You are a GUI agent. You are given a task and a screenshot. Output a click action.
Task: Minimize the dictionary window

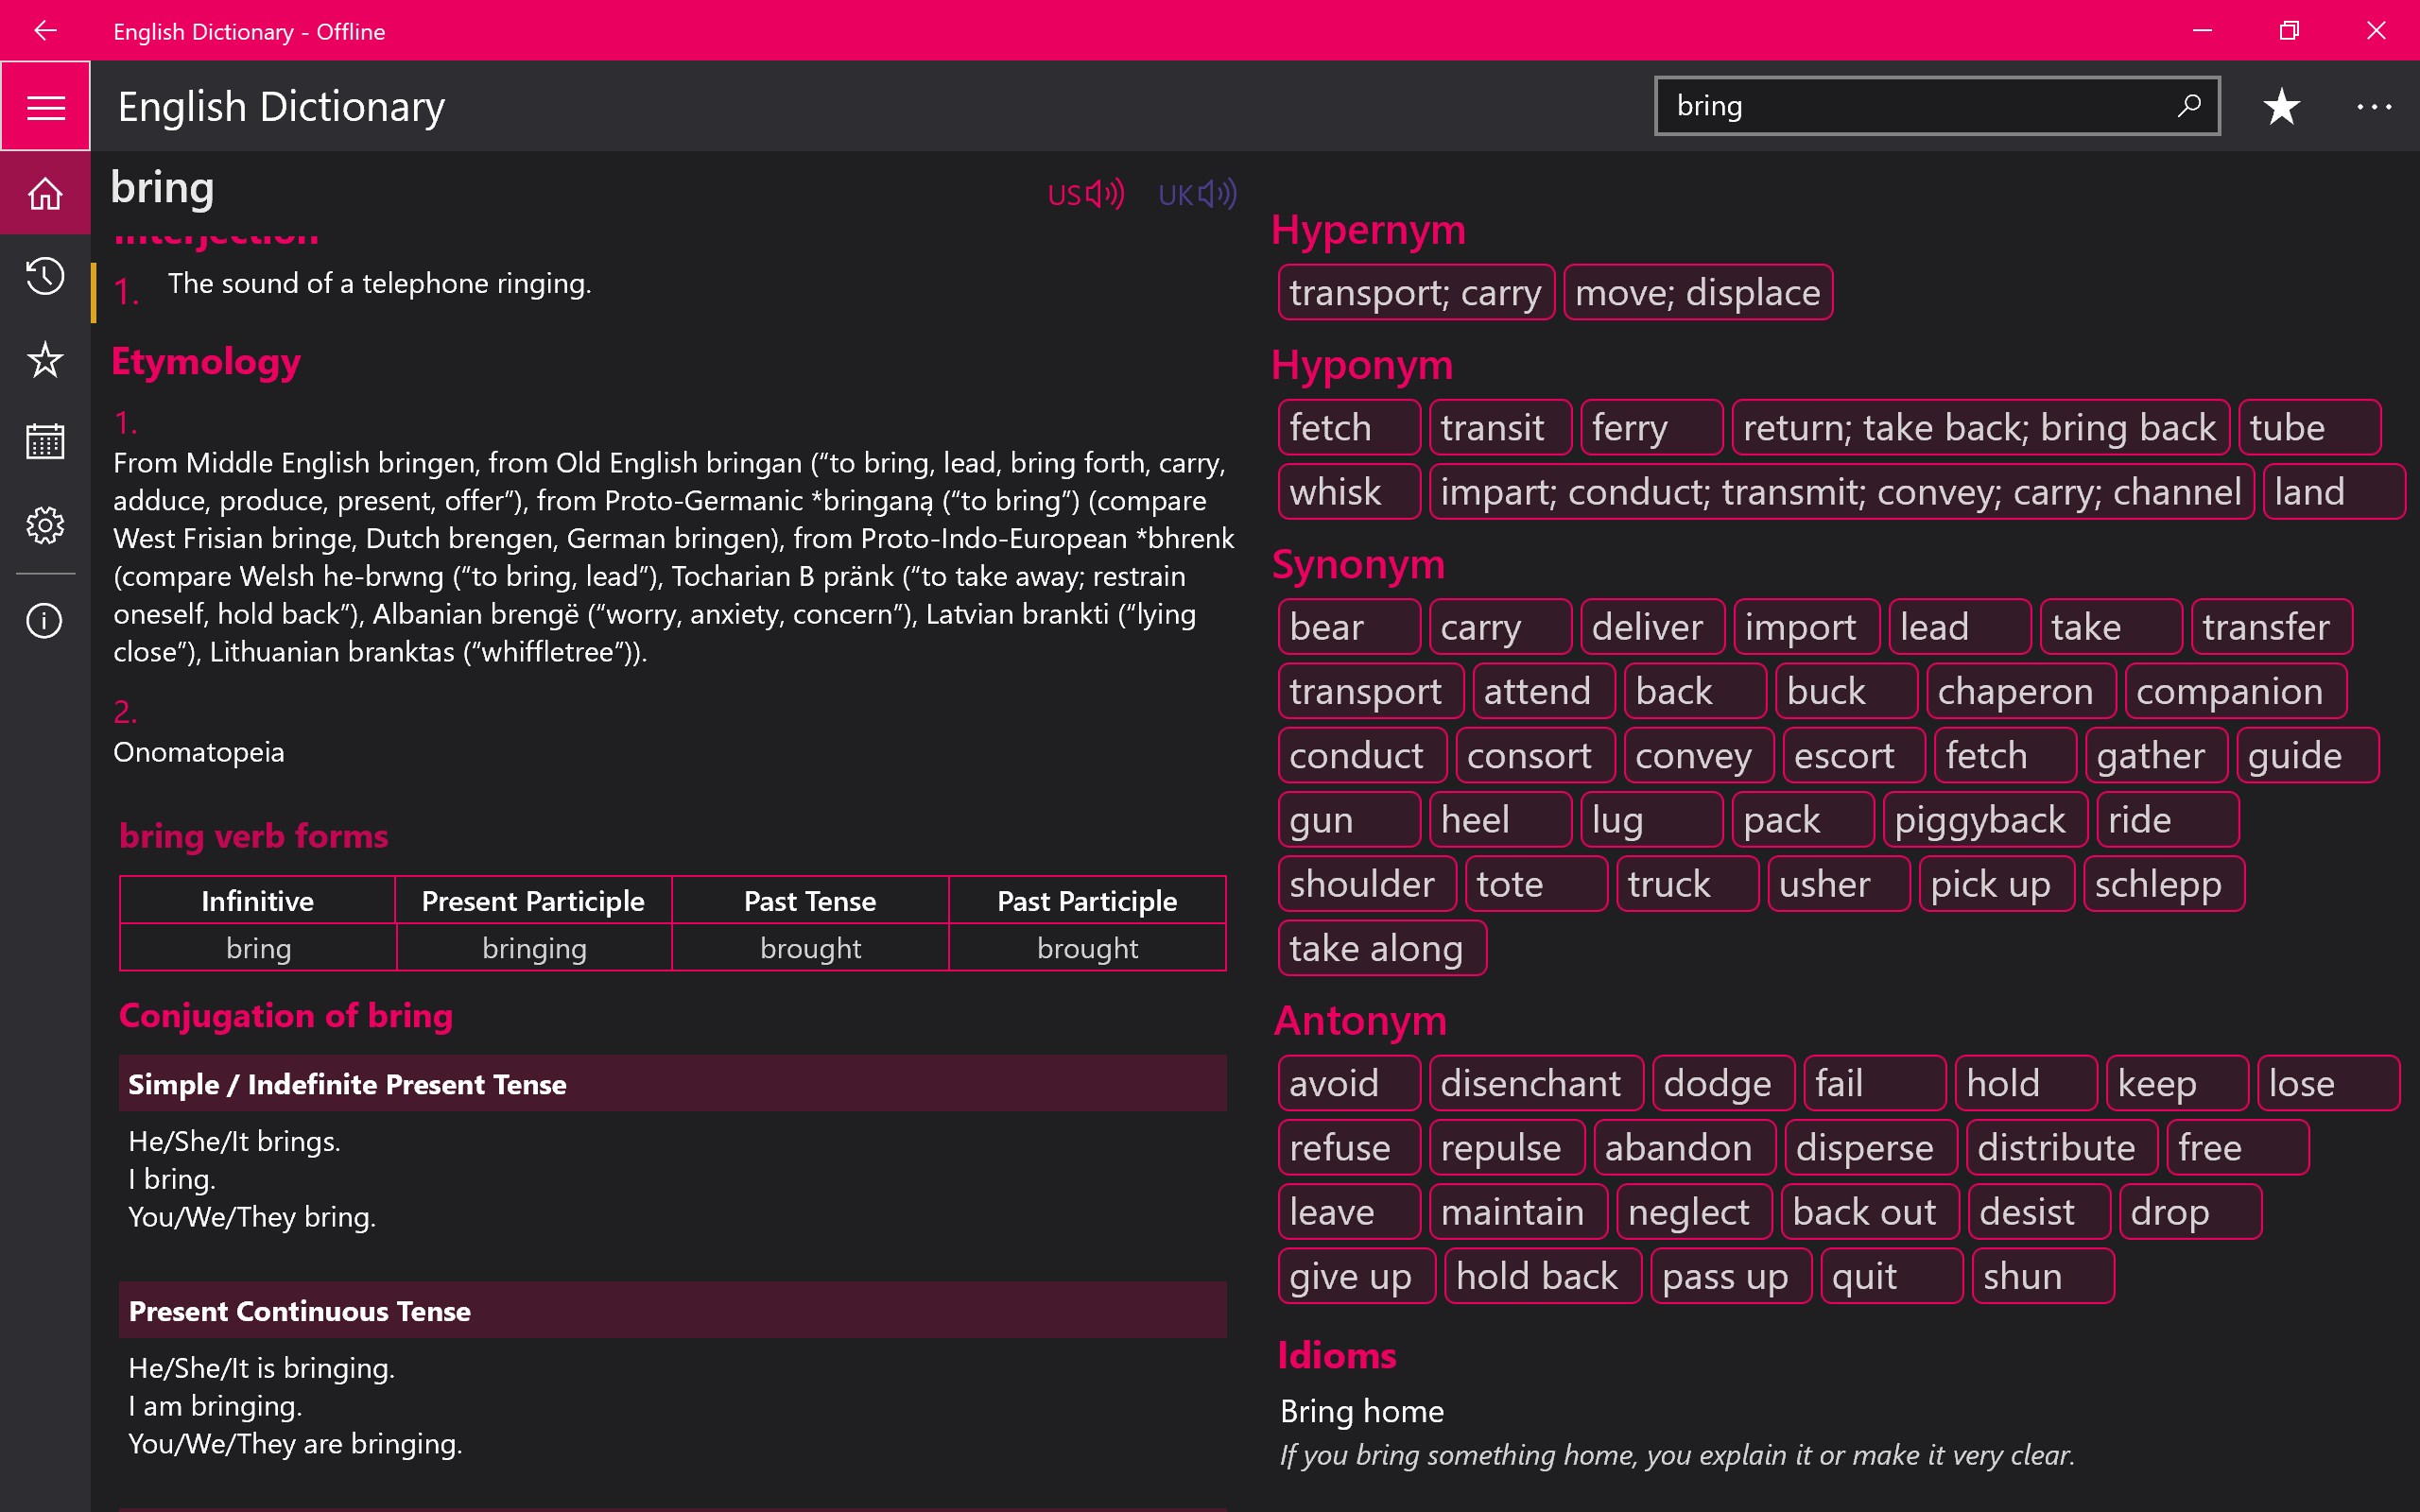[x=2202, y=30]
